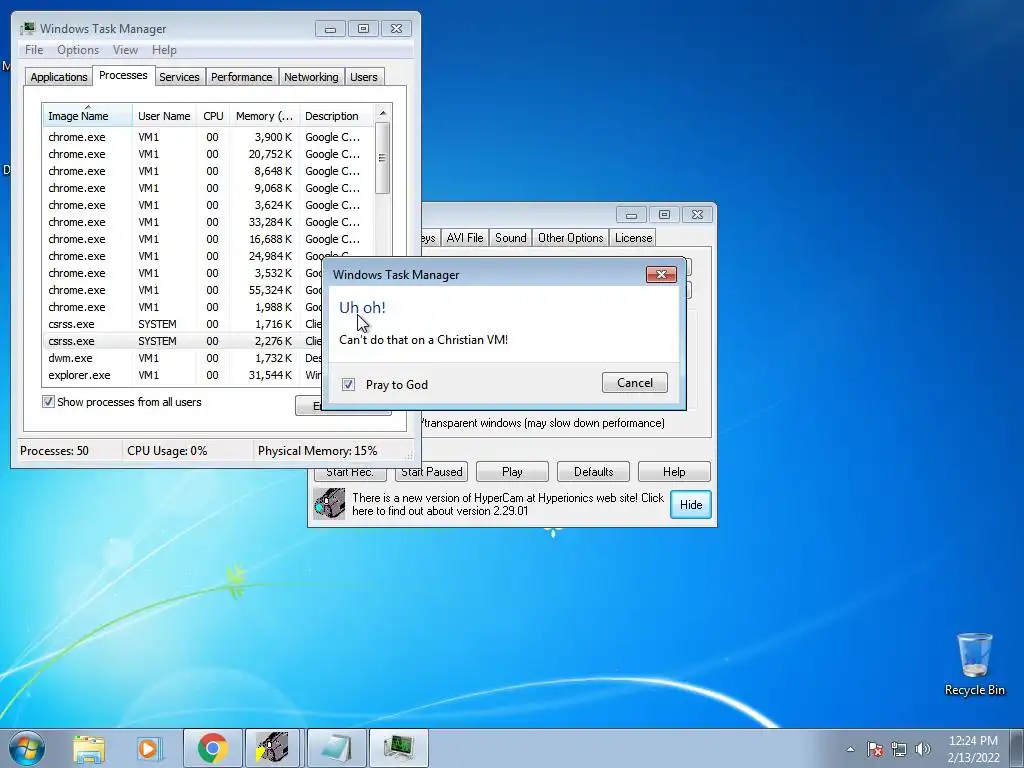This screenshot has height=768, width=1024.
Task: Open the notepad-like taskbar app
Action: (x=336, y=748)
